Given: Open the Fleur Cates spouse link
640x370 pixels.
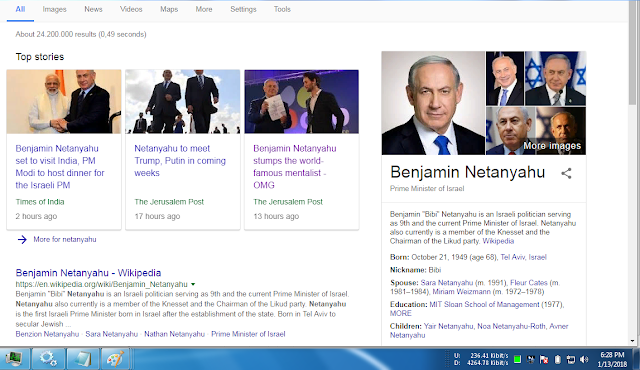Looking at the screenshot, I should click(529, 283).
